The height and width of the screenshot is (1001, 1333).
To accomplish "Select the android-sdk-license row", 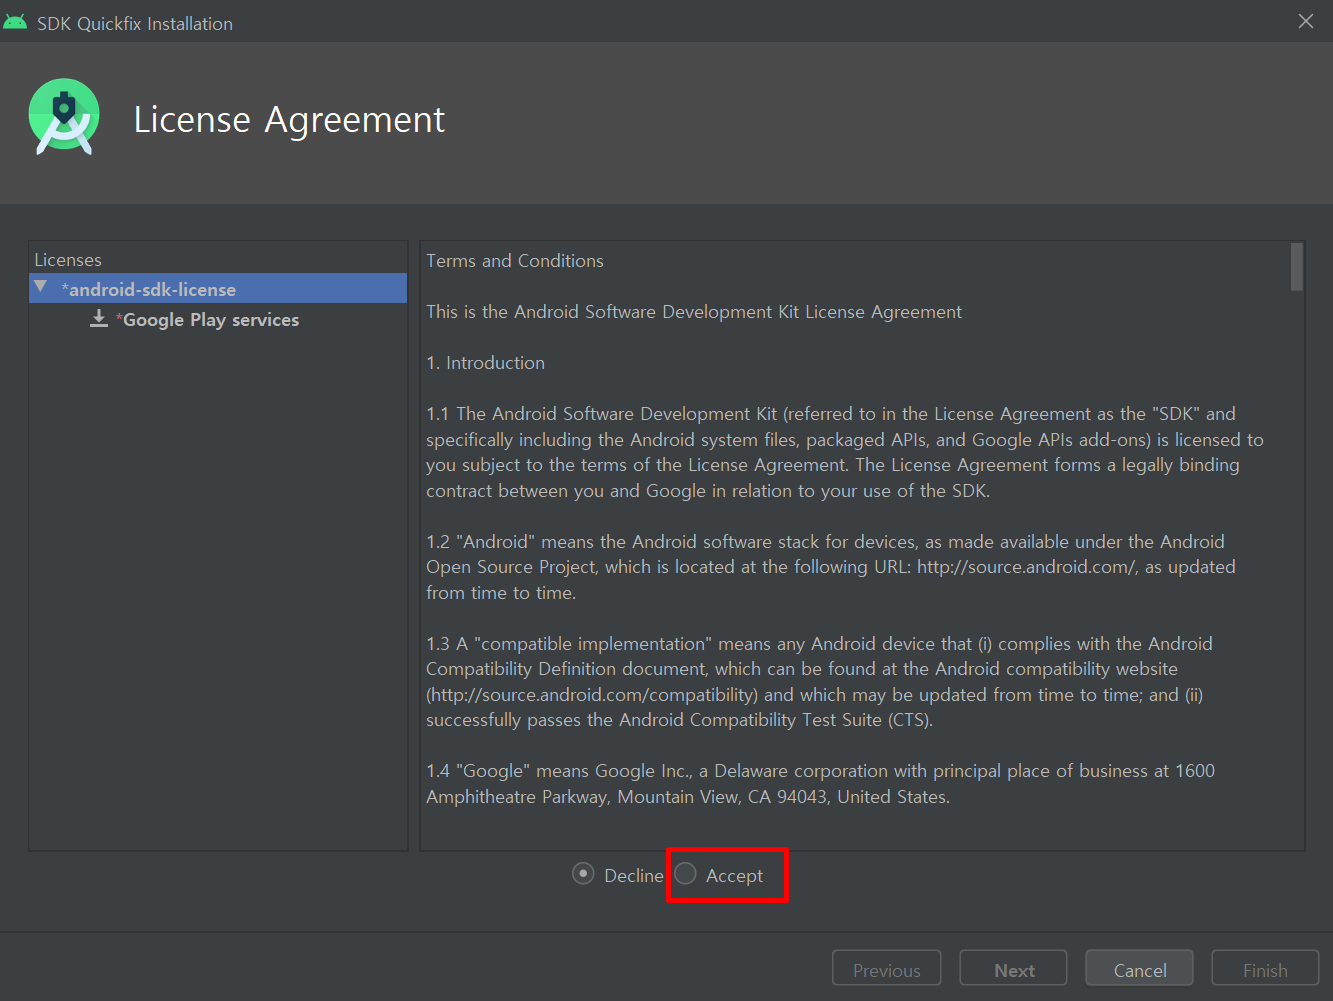I will pos(218,289).
